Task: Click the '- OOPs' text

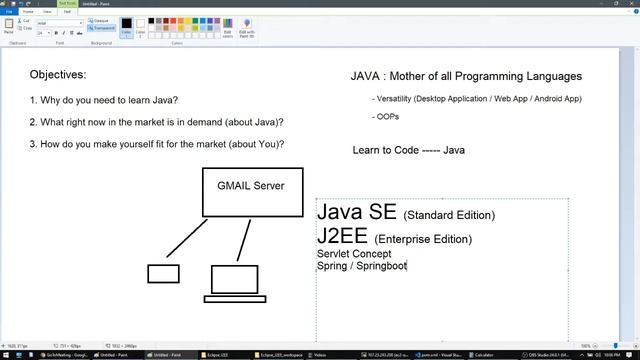Action: (385, 117)
